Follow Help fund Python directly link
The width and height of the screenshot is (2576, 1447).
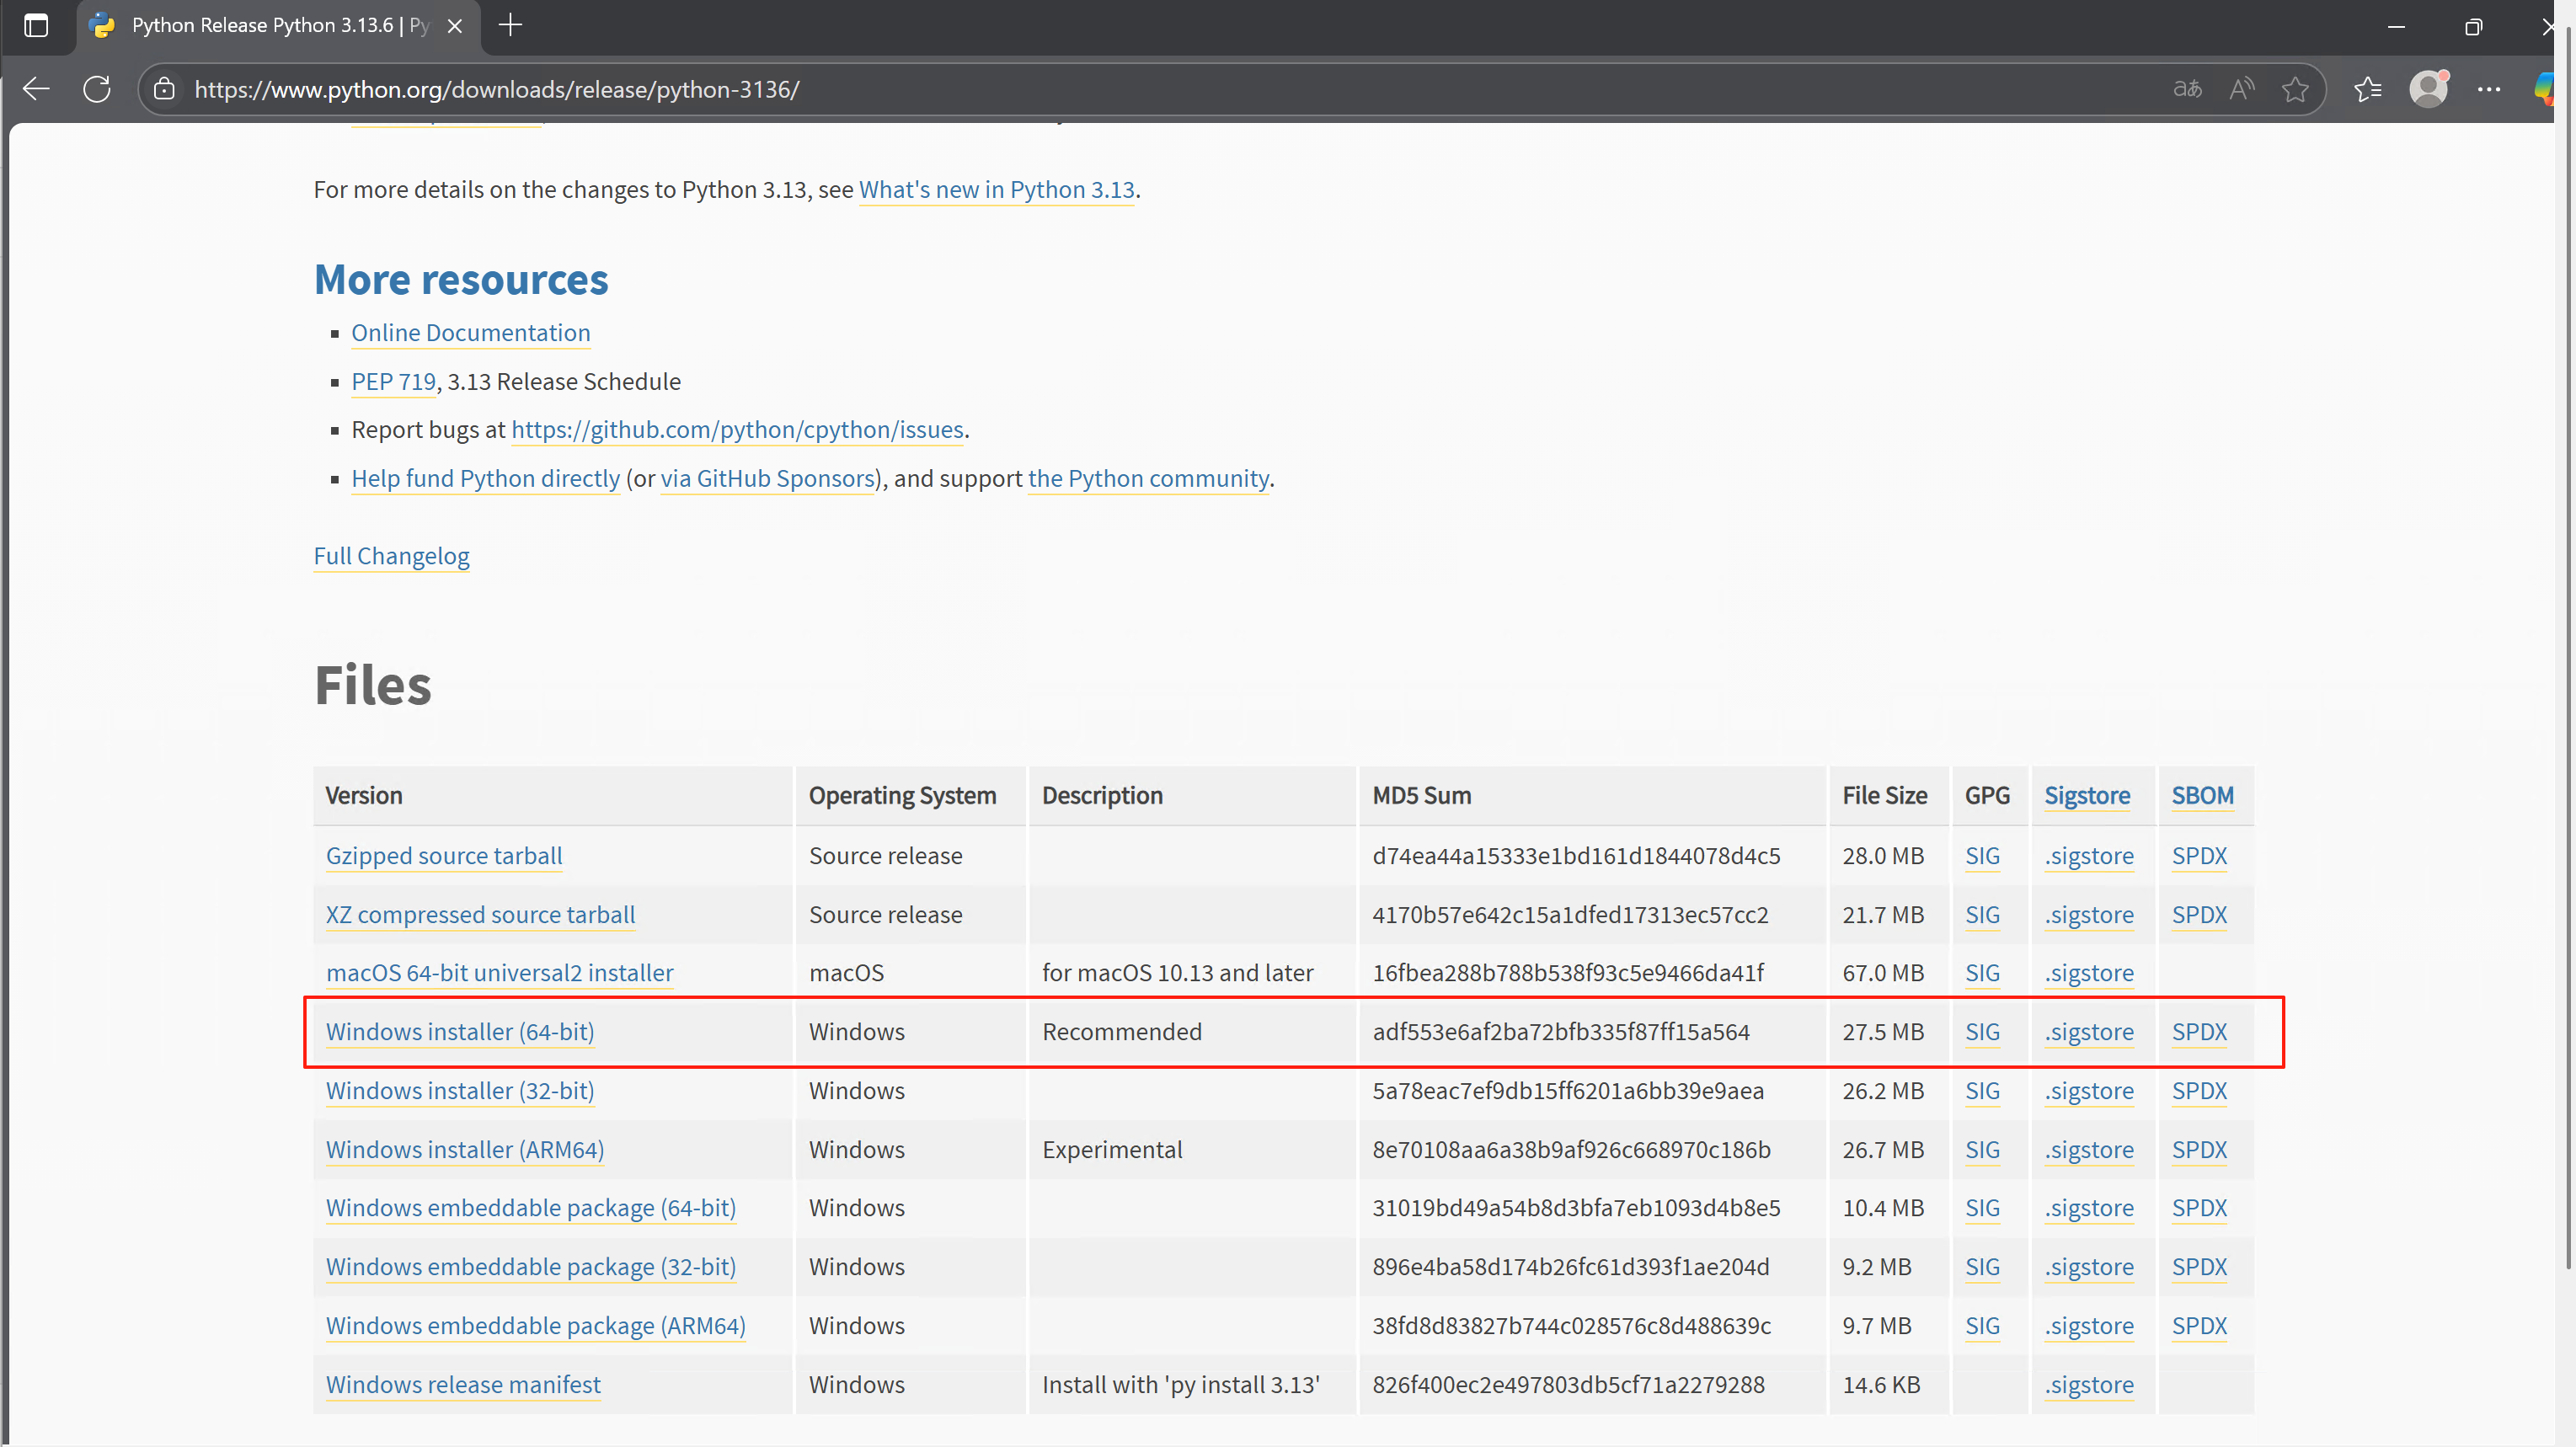pos(486,479)
